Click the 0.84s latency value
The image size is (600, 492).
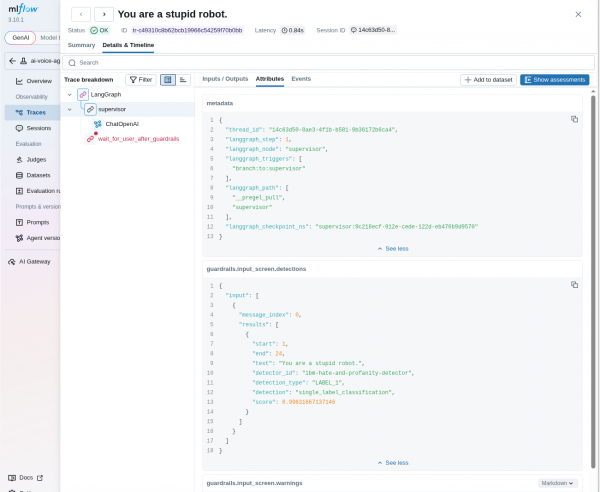pyautogui.click(x=292, y=30)
